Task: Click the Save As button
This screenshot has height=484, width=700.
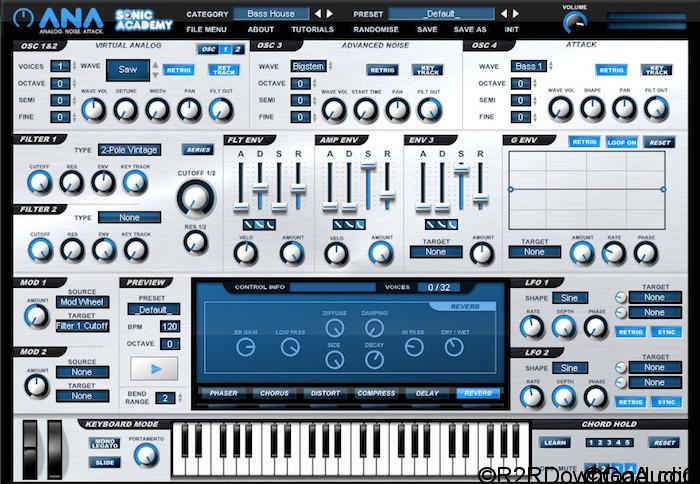Action: coord(470,29)
